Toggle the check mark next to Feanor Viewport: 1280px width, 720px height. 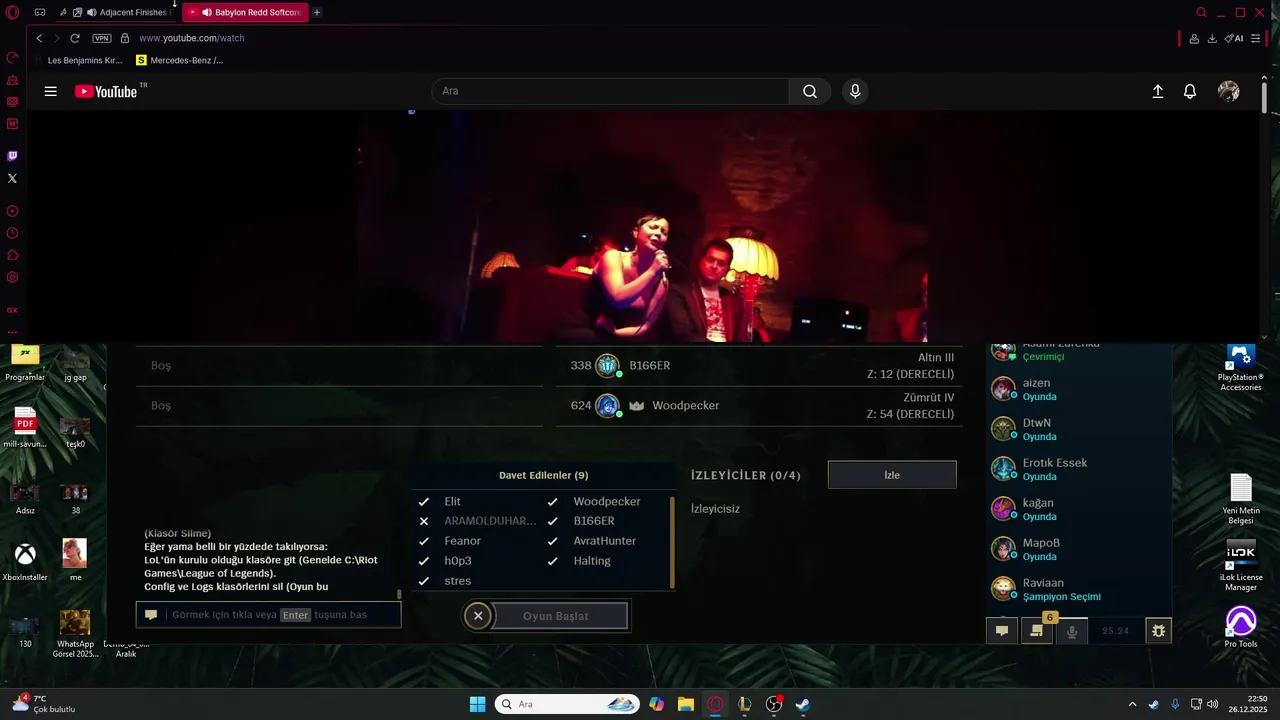(x=424, y=541)
